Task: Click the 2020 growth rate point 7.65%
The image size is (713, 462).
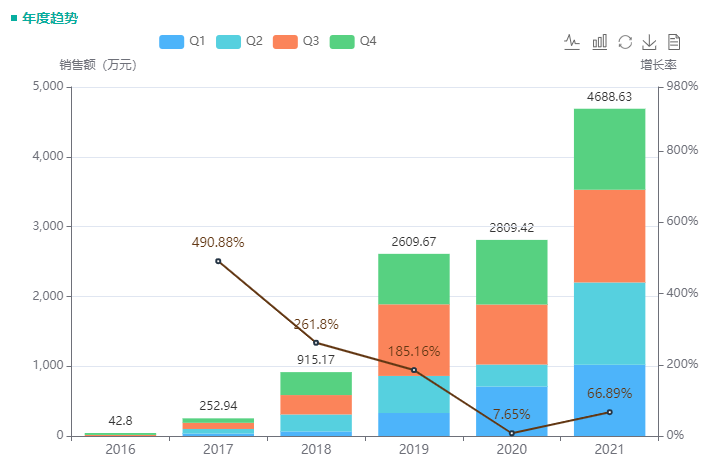Action: [512, 433]
